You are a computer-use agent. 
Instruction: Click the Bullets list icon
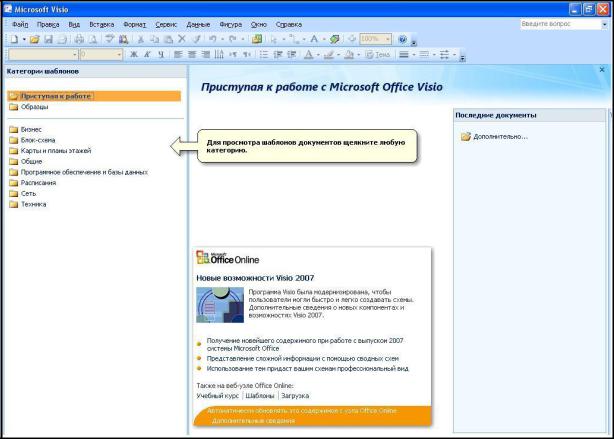[264, 54]
